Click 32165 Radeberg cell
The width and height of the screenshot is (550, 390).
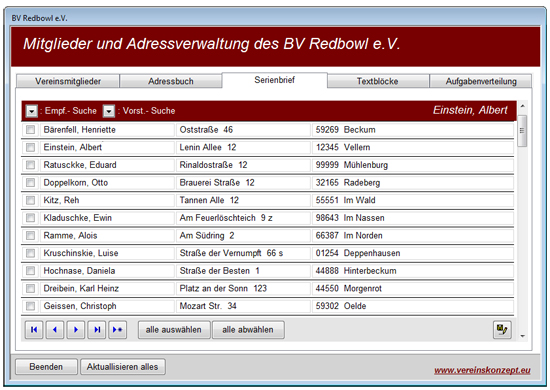click(413, 183)
